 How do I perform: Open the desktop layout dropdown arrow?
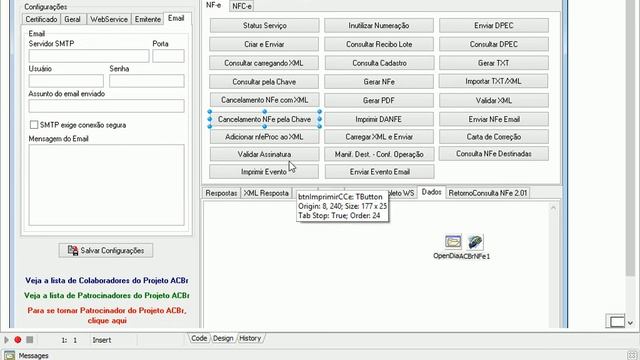coord(631,322)
